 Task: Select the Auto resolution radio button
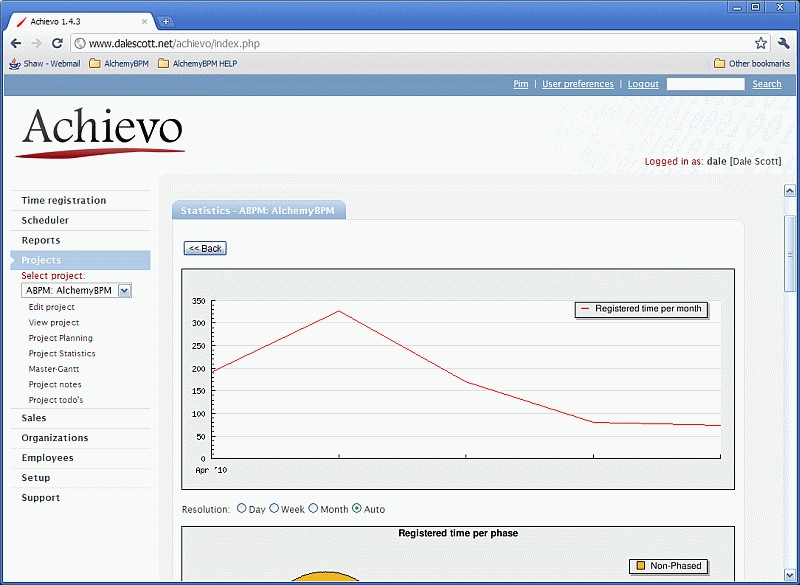click(357, 508)
